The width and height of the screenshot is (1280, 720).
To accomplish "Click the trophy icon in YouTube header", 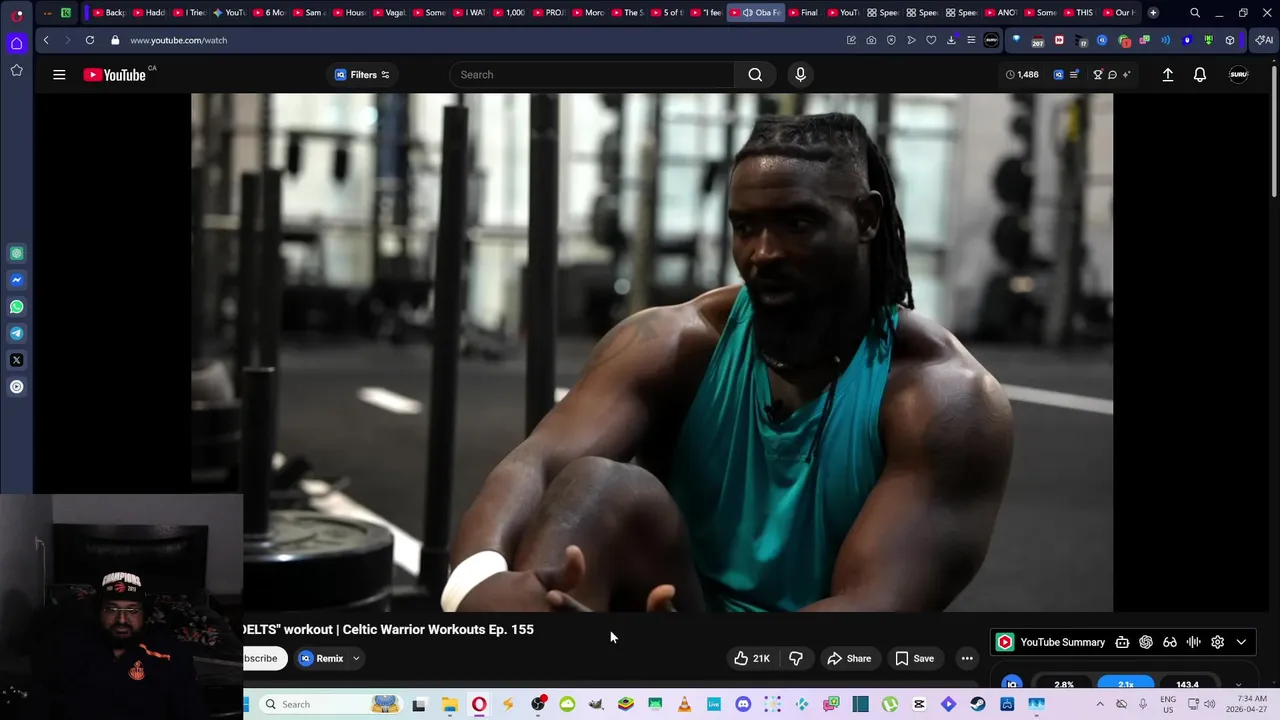I will click(x=1097, y=75).
